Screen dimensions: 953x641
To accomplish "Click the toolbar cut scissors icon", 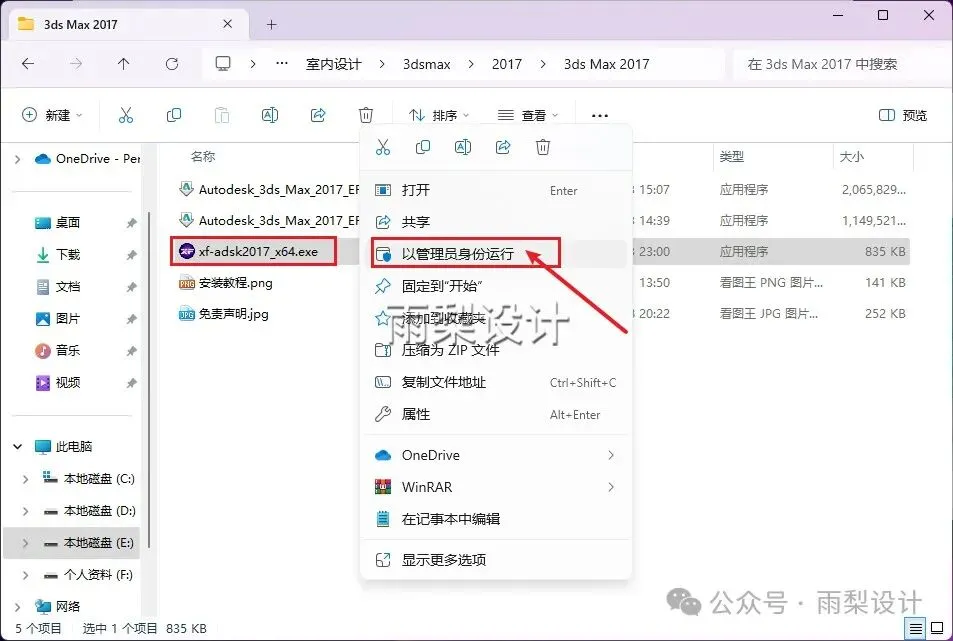I will click(x=126, y=115).
